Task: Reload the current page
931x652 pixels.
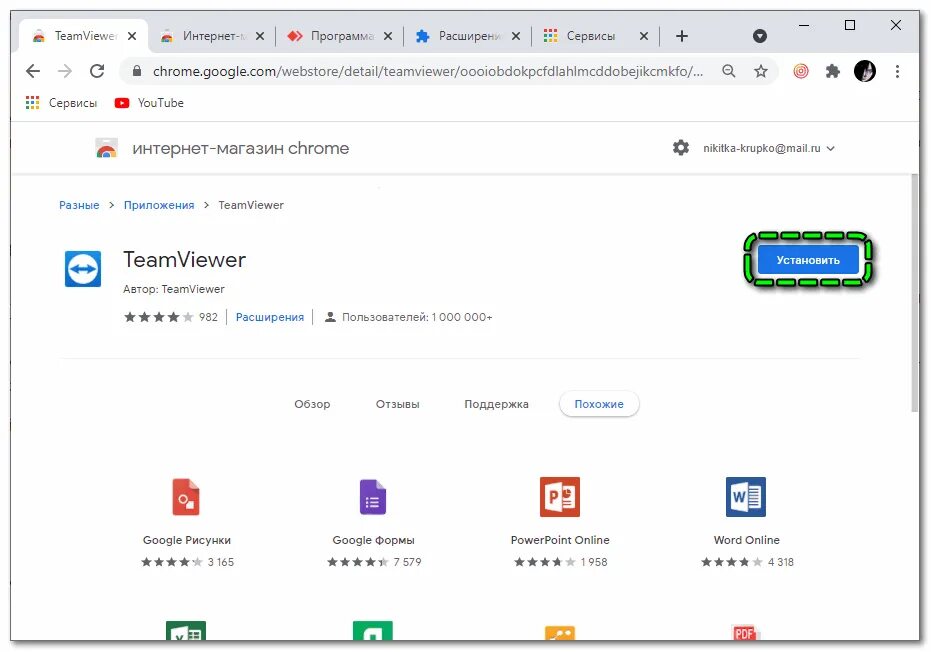Action: tap(97, 71)
